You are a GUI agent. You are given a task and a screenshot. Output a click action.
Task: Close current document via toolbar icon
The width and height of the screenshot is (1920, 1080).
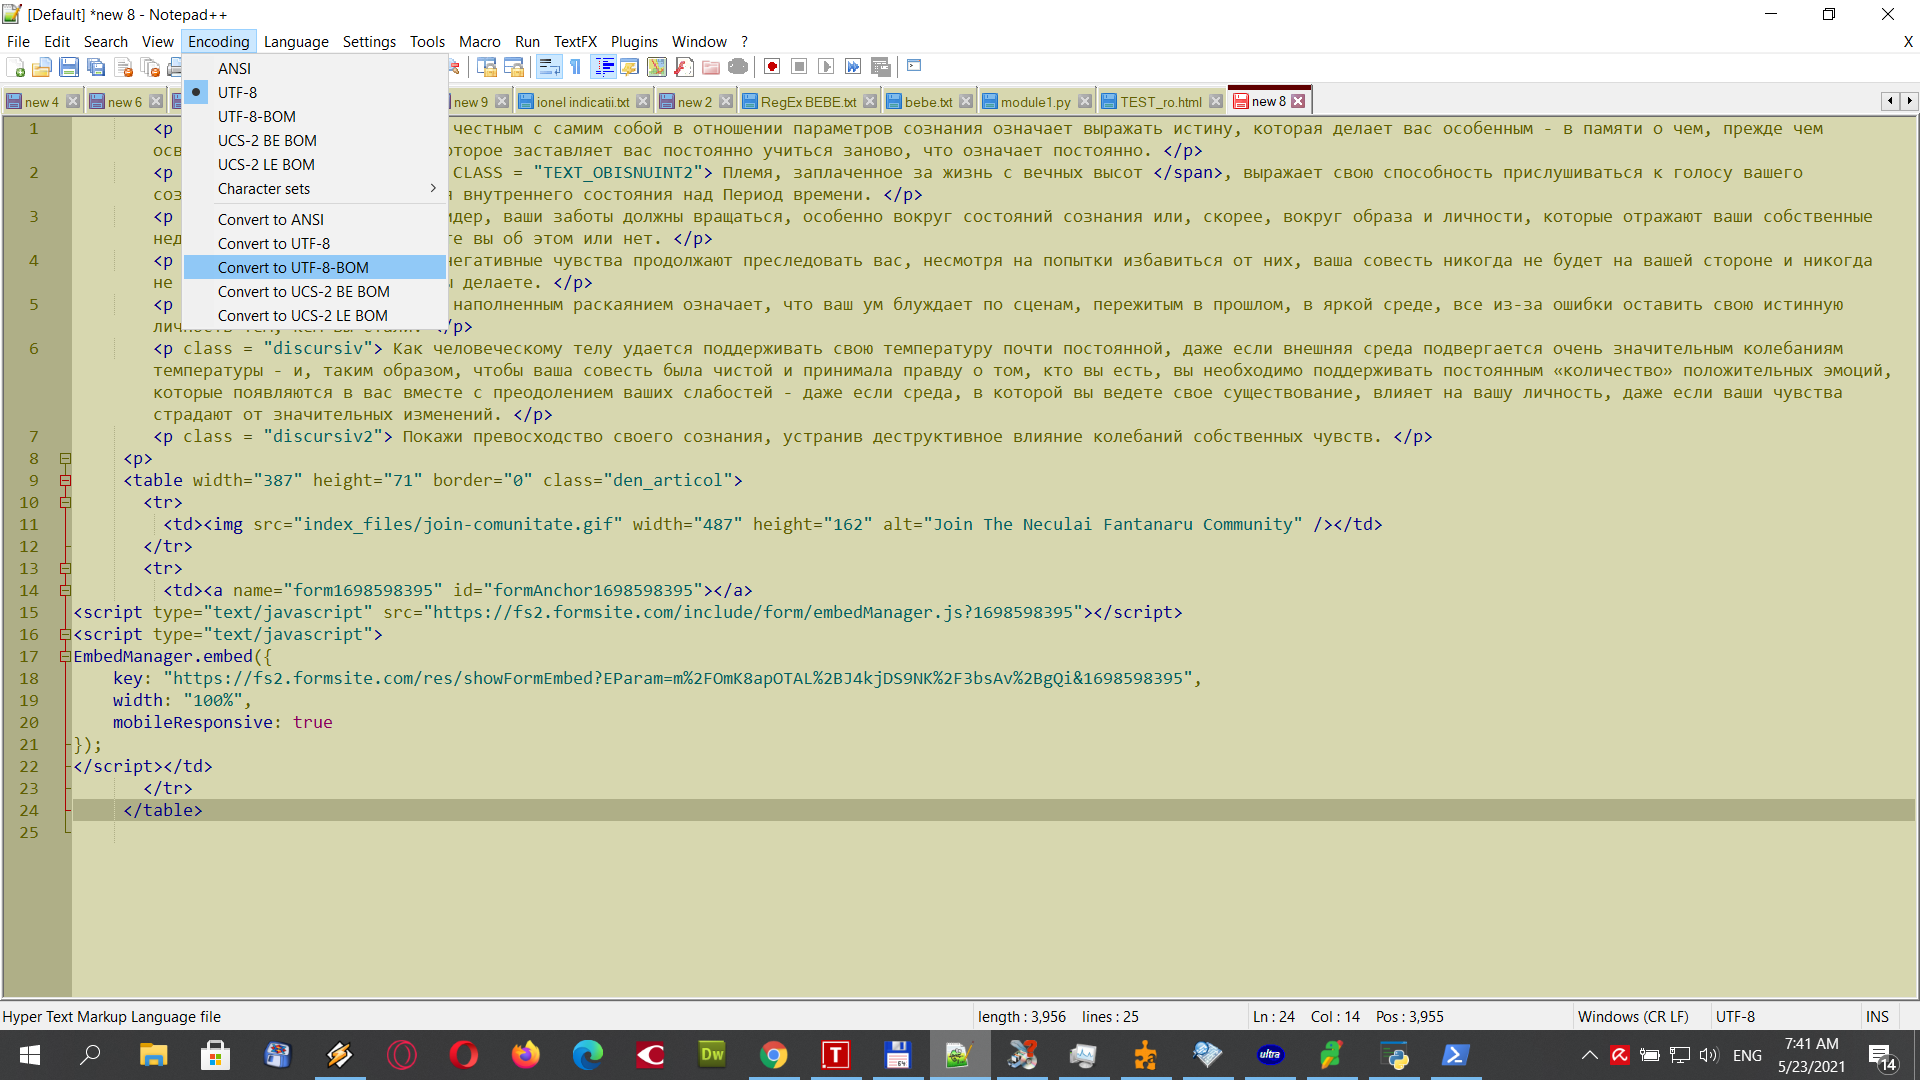coord(123,67)
